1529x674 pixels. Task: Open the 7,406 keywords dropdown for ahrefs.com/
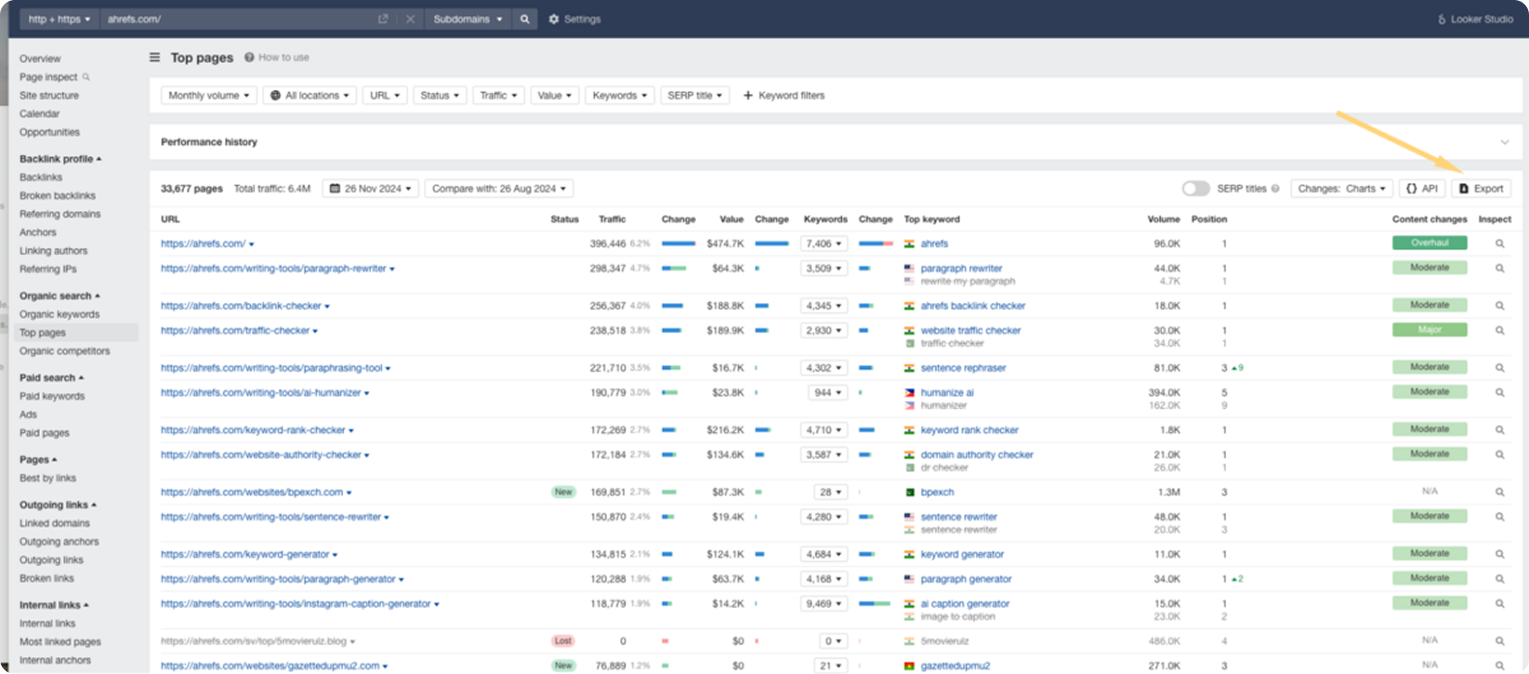[824, 243]
